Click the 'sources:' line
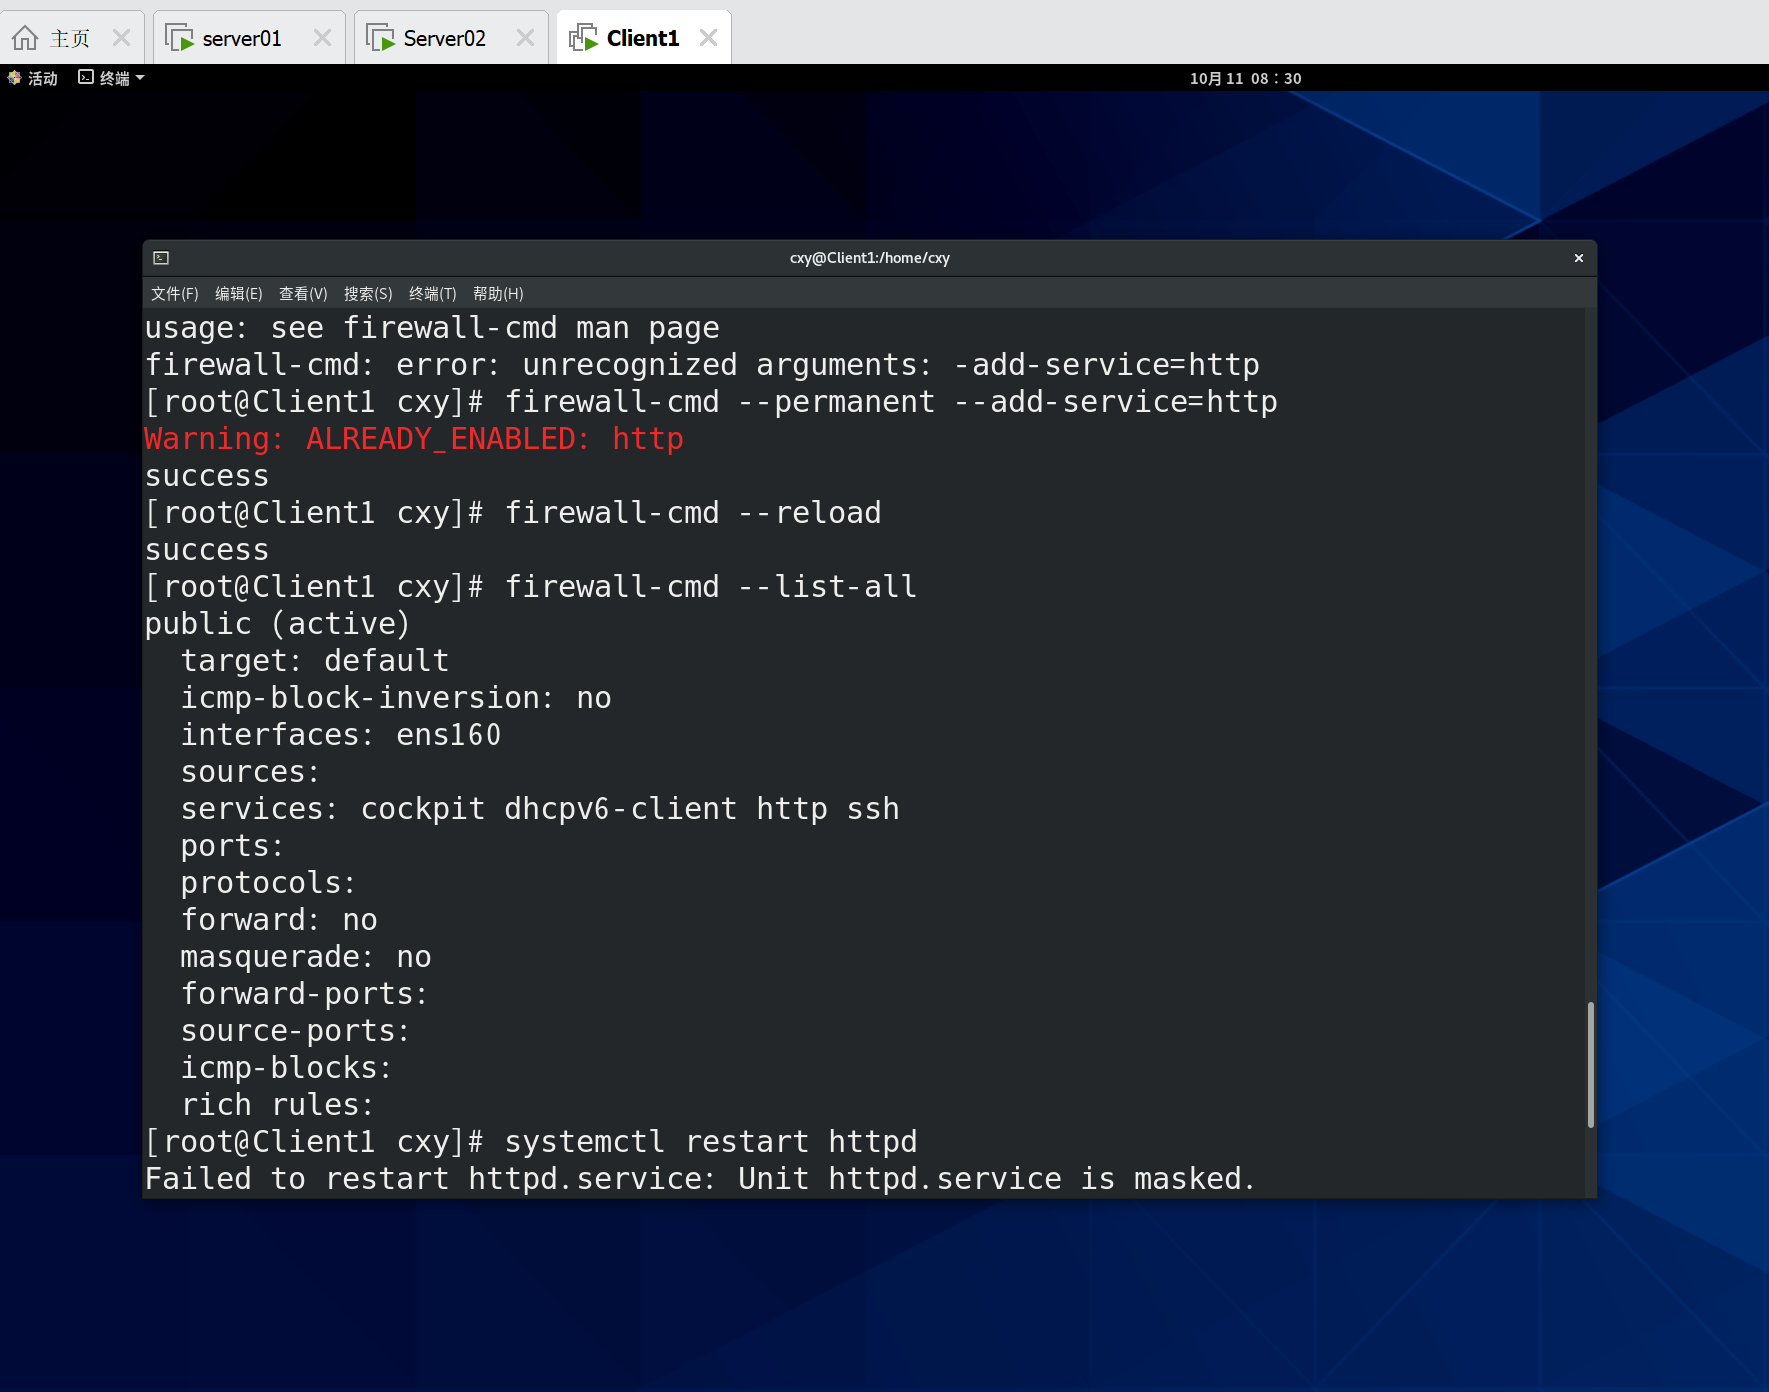Image resolution: width=1769 pixels, height=1392 pixels. (x=251, y=772)
